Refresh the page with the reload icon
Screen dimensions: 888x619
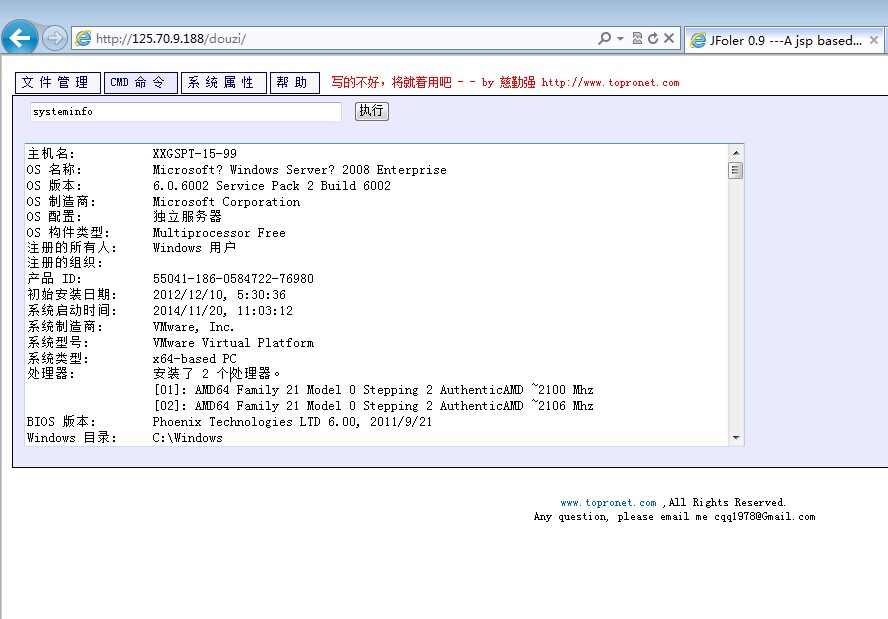[653, 38]
